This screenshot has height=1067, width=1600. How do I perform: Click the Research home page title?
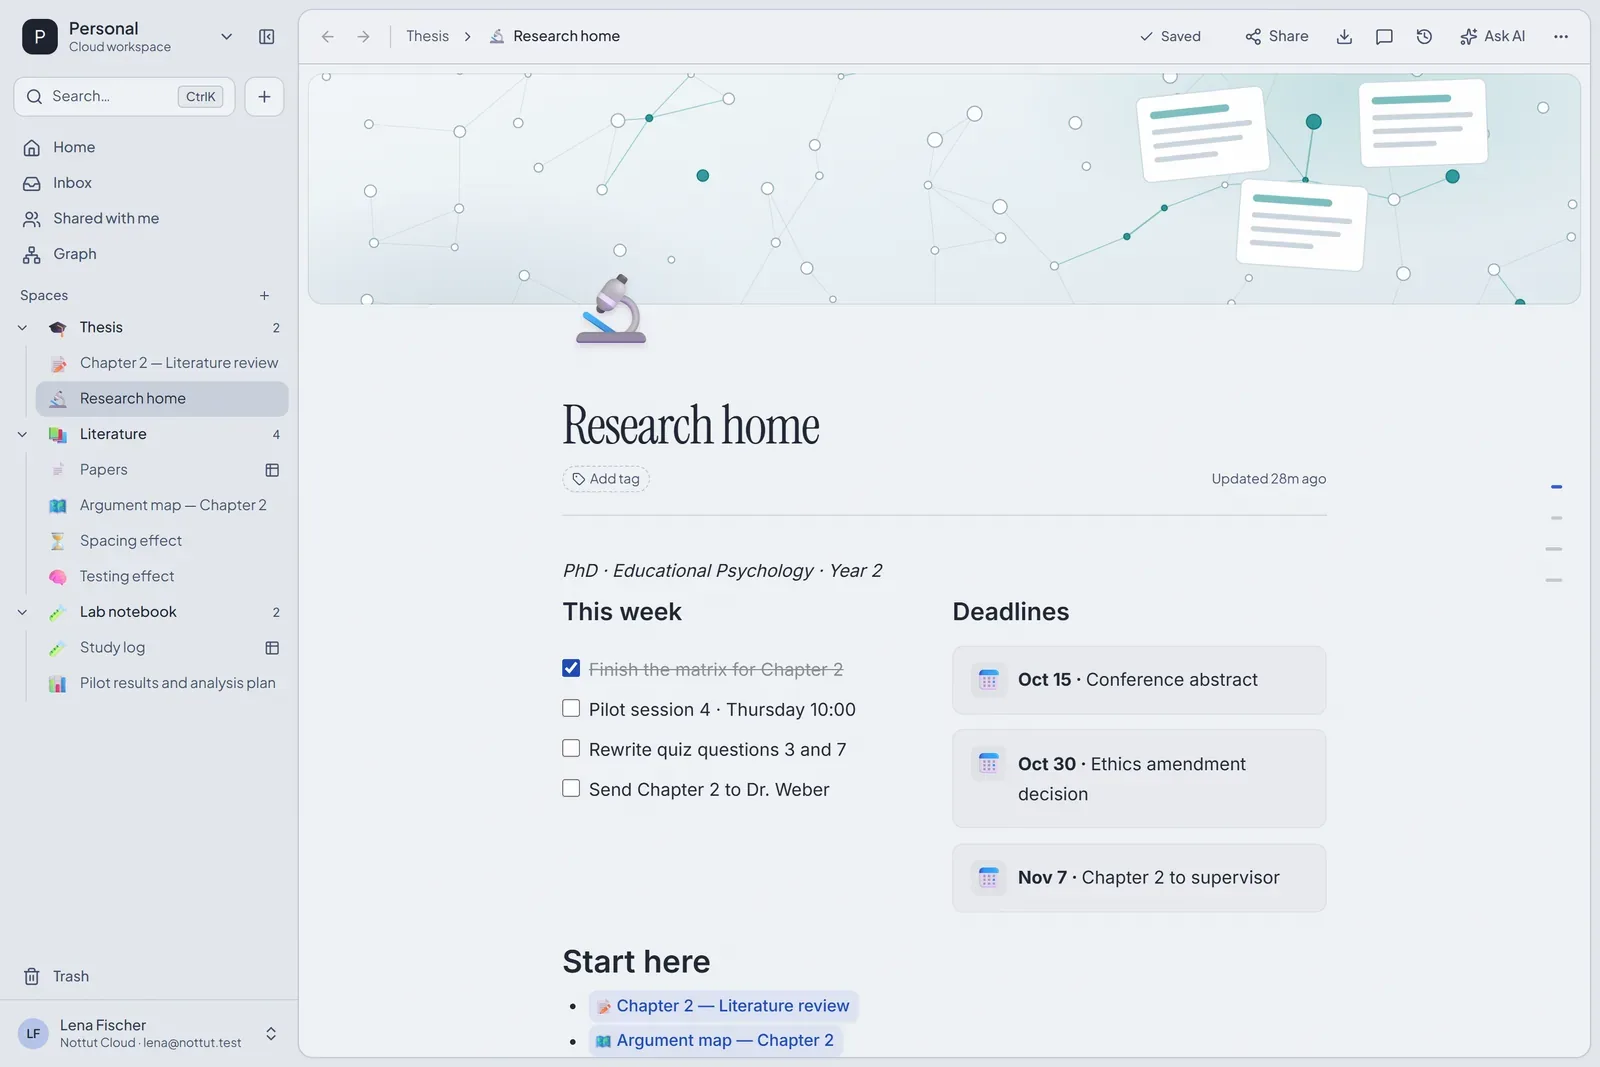click(x=691, y=426)
